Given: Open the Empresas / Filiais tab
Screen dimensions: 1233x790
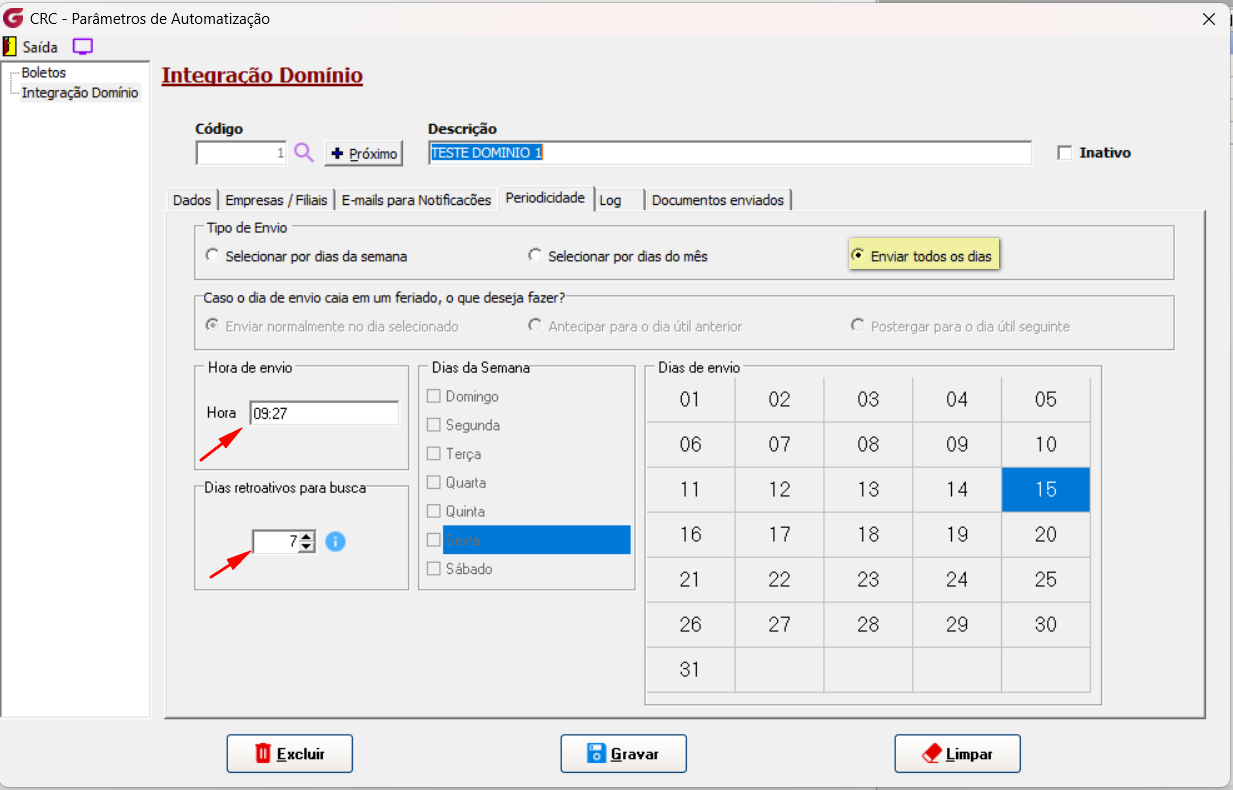Looking at the screenshot, I should coord(276,200).
